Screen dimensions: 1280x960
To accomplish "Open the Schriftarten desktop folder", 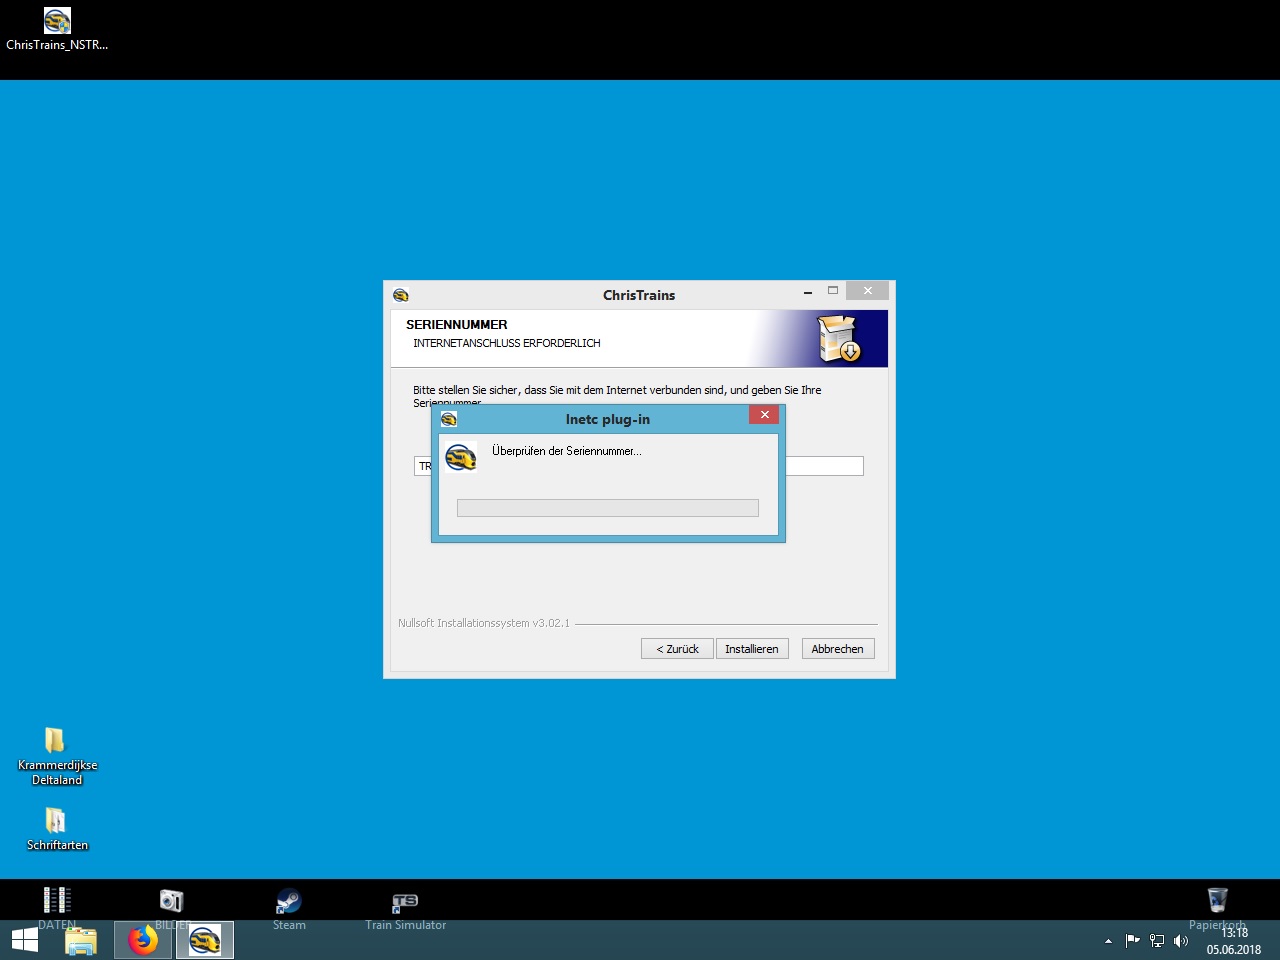I will 57,829.
